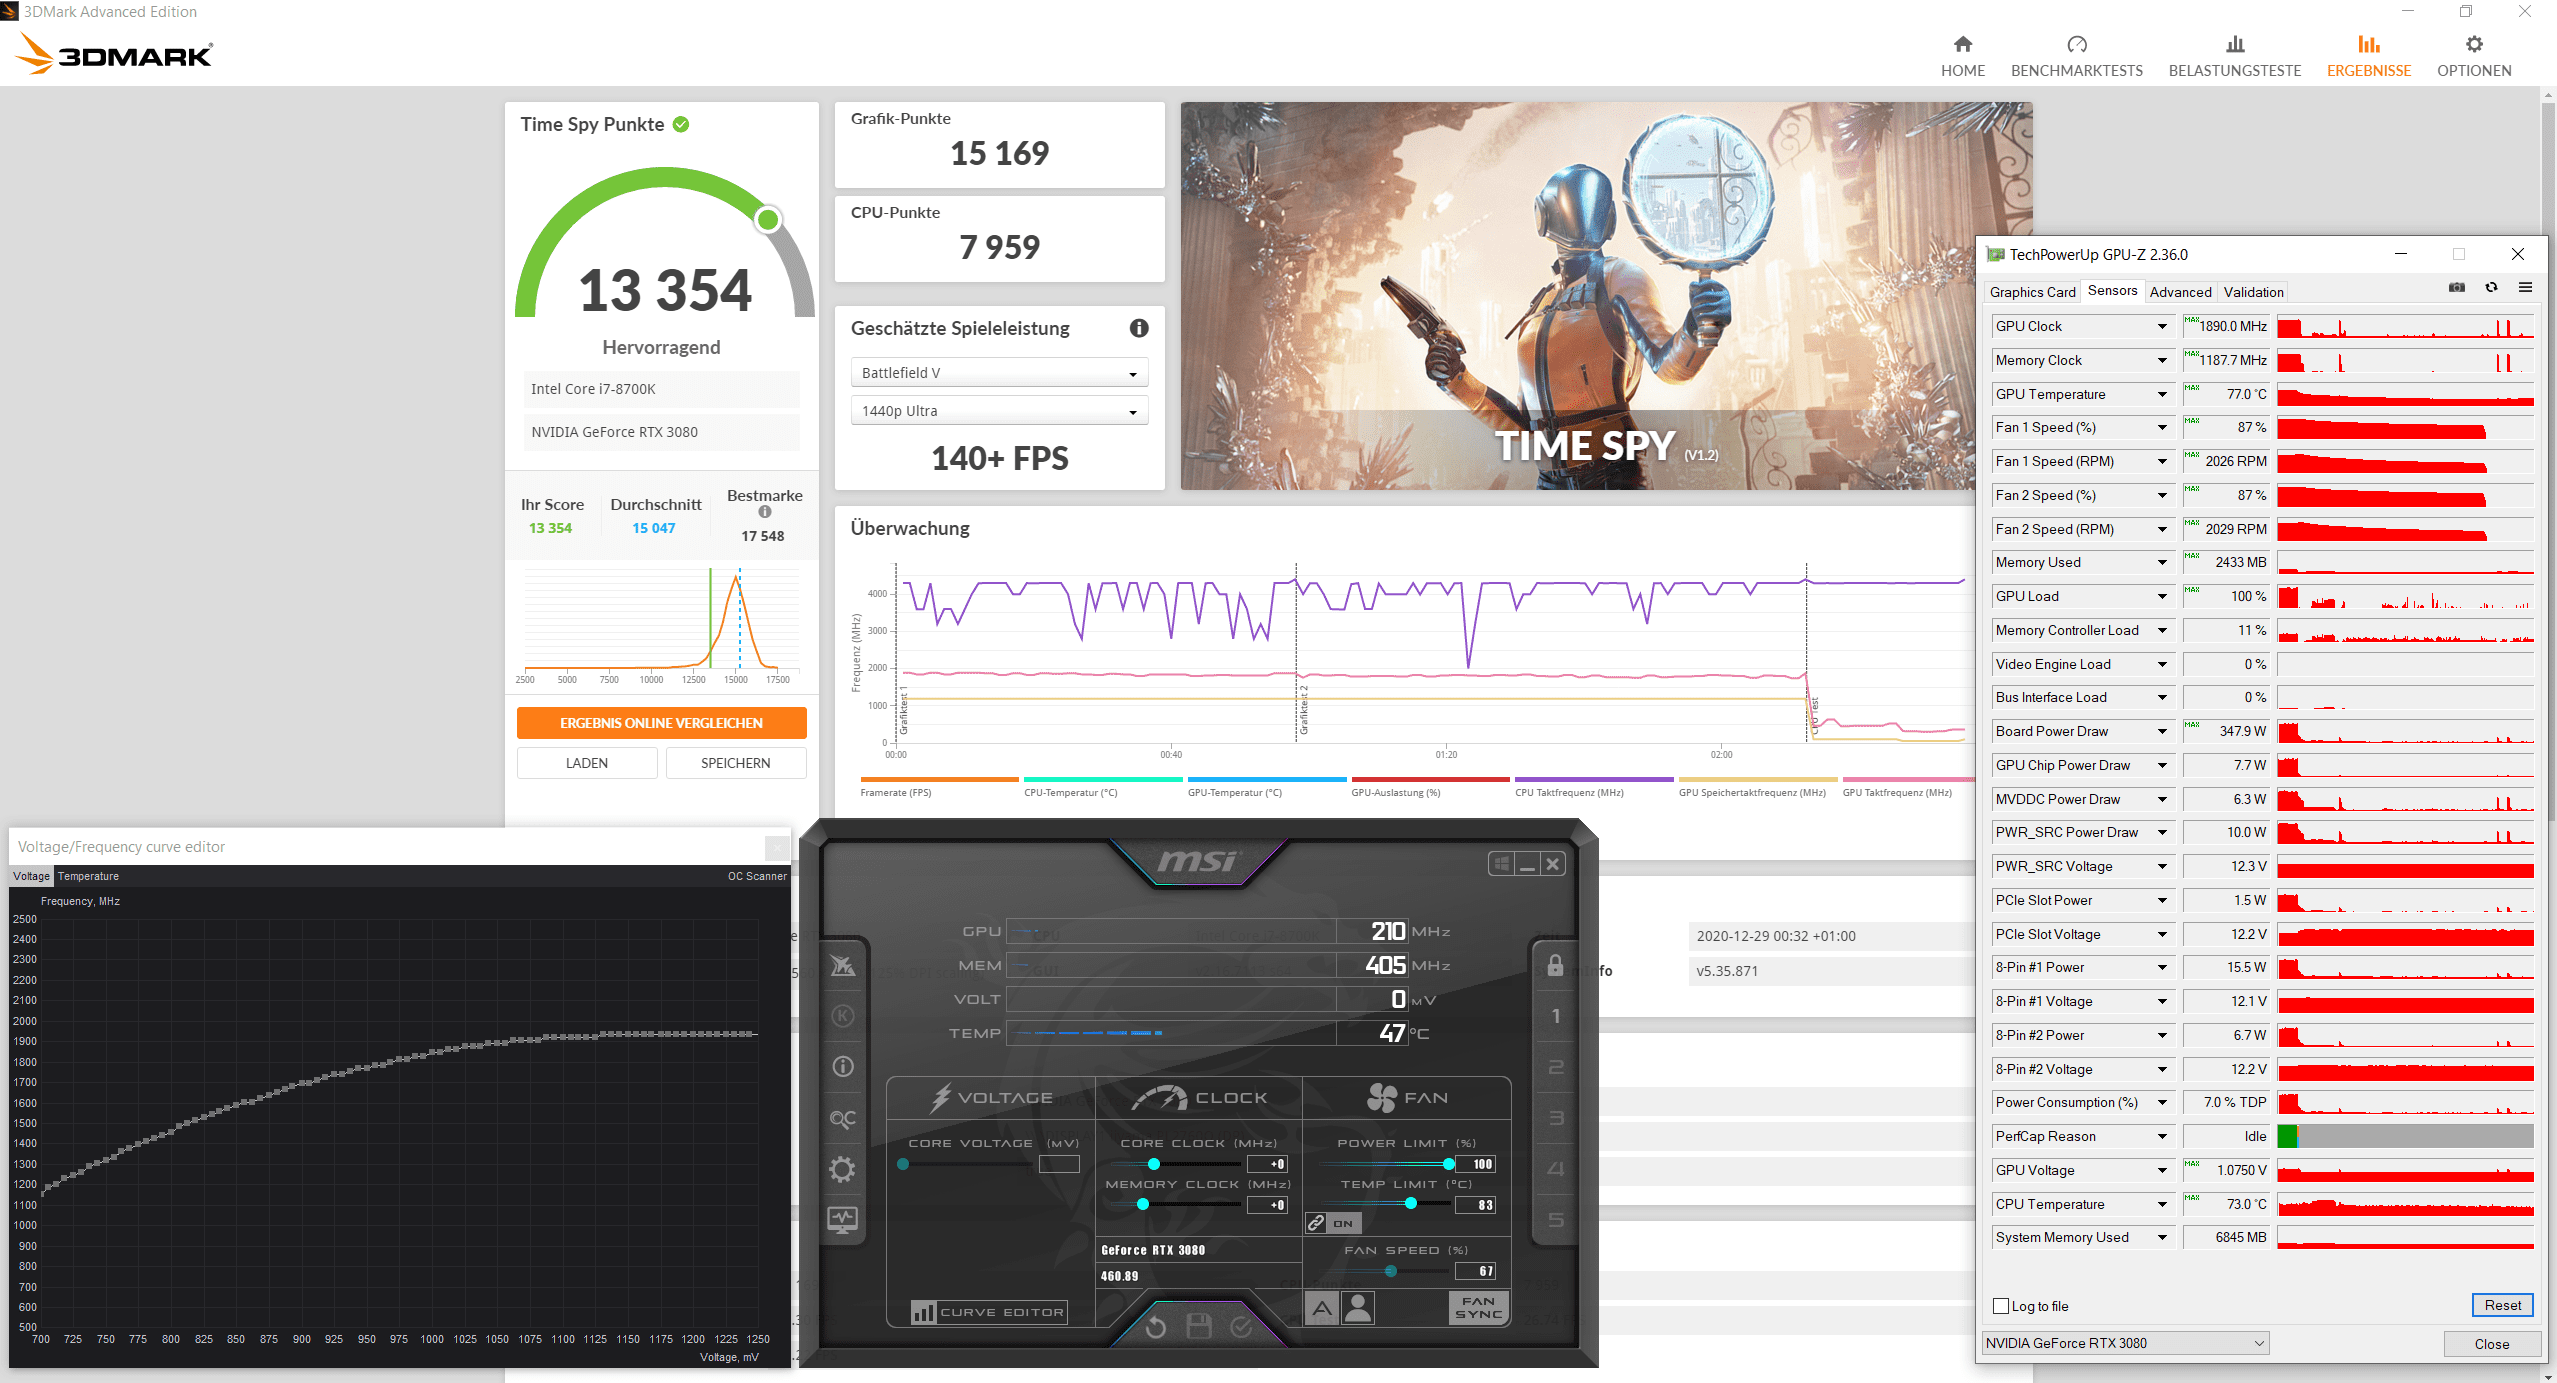Open the Afterburner hardware monitor icon
The width and height of the screenshot is (2557, 1383).
pyautogui.click(x=842, y=1220)
